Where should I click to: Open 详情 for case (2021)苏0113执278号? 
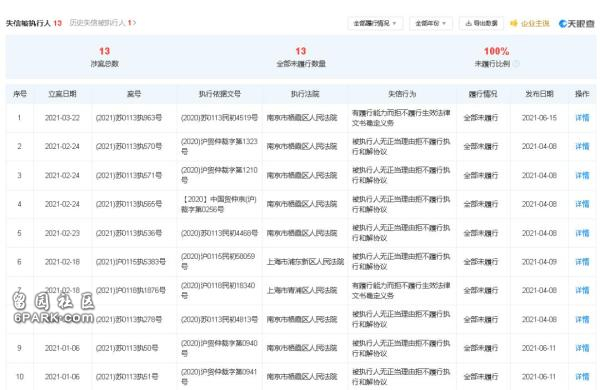pyautogui.click(x=582, y=319)
